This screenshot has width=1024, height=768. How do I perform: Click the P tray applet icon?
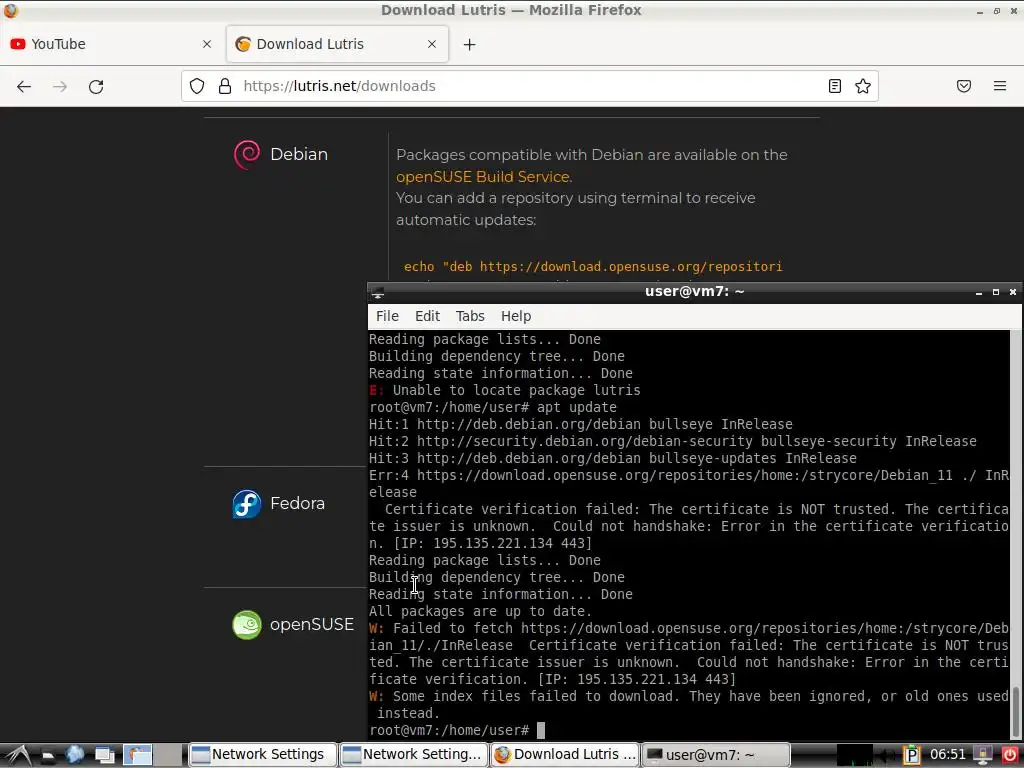912,755
